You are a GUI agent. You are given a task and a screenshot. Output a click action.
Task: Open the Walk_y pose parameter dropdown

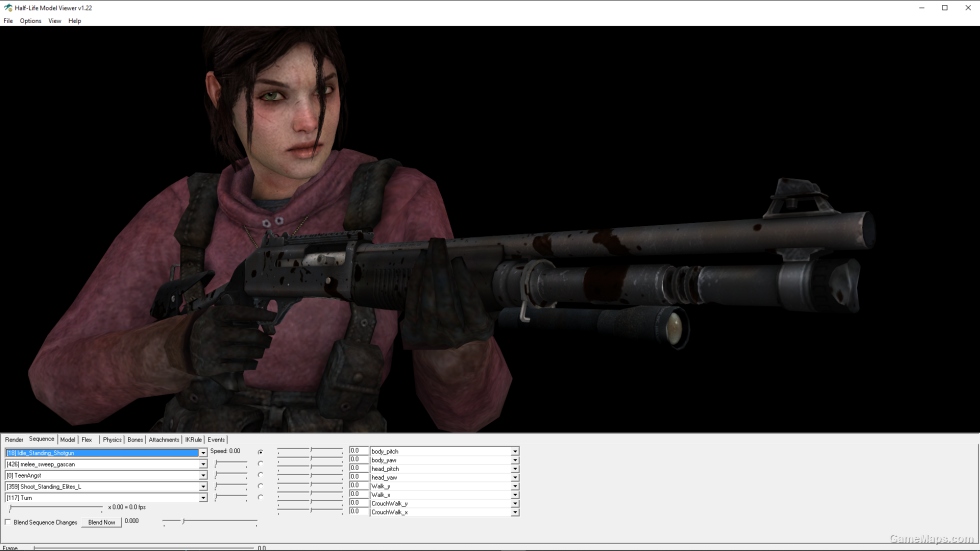[515, 486]
